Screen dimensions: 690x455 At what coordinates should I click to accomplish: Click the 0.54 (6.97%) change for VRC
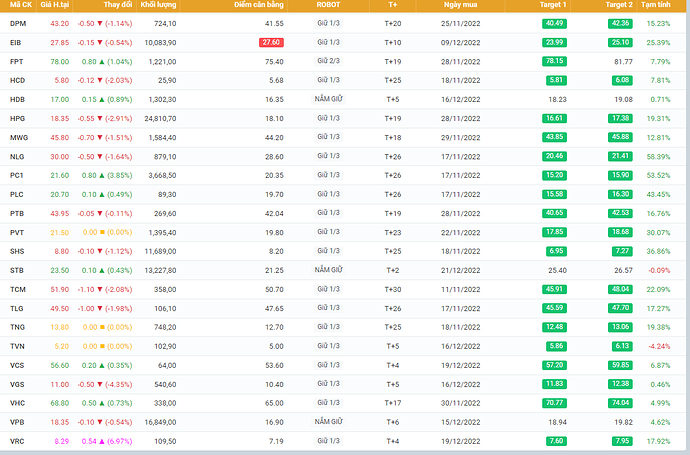(x=107, y=441)
